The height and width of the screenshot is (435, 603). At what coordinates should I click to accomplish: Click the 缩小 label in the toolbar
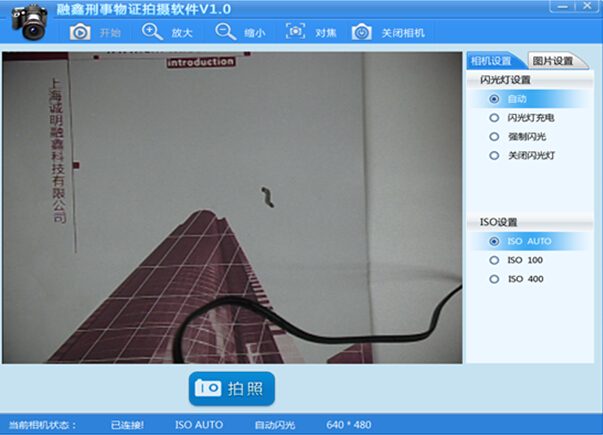(255, 33)
